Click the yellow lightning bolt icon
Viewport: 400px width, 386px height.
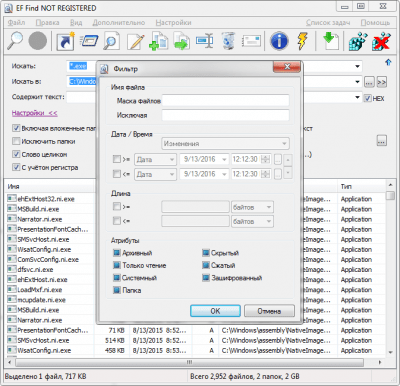click(x=303, y=41)
